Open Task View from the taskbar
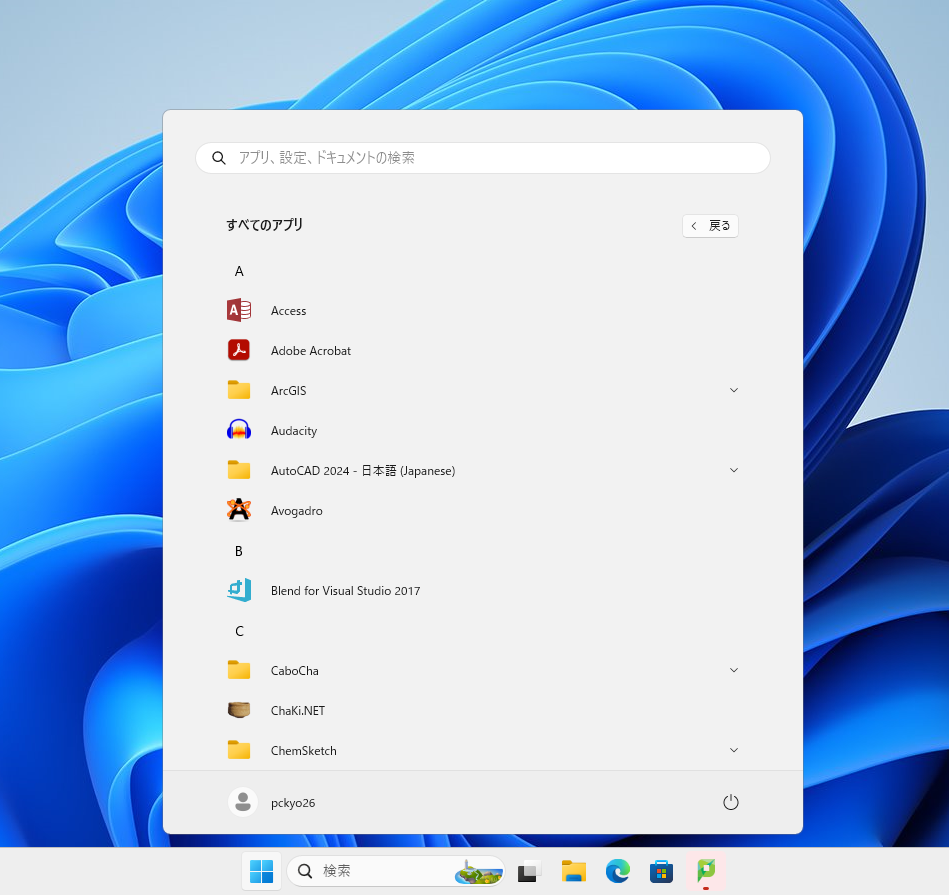949x895 pixels. pyautogui.click(x=528, y=871)
